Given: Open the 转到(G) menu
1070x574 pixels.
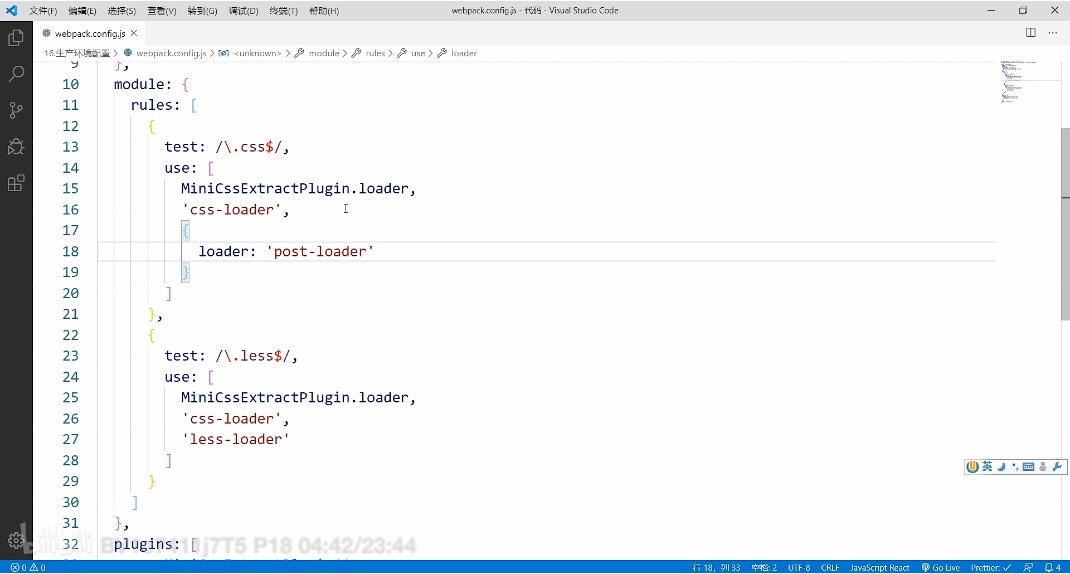Looking at the screenshot, I should coord(203,11).
